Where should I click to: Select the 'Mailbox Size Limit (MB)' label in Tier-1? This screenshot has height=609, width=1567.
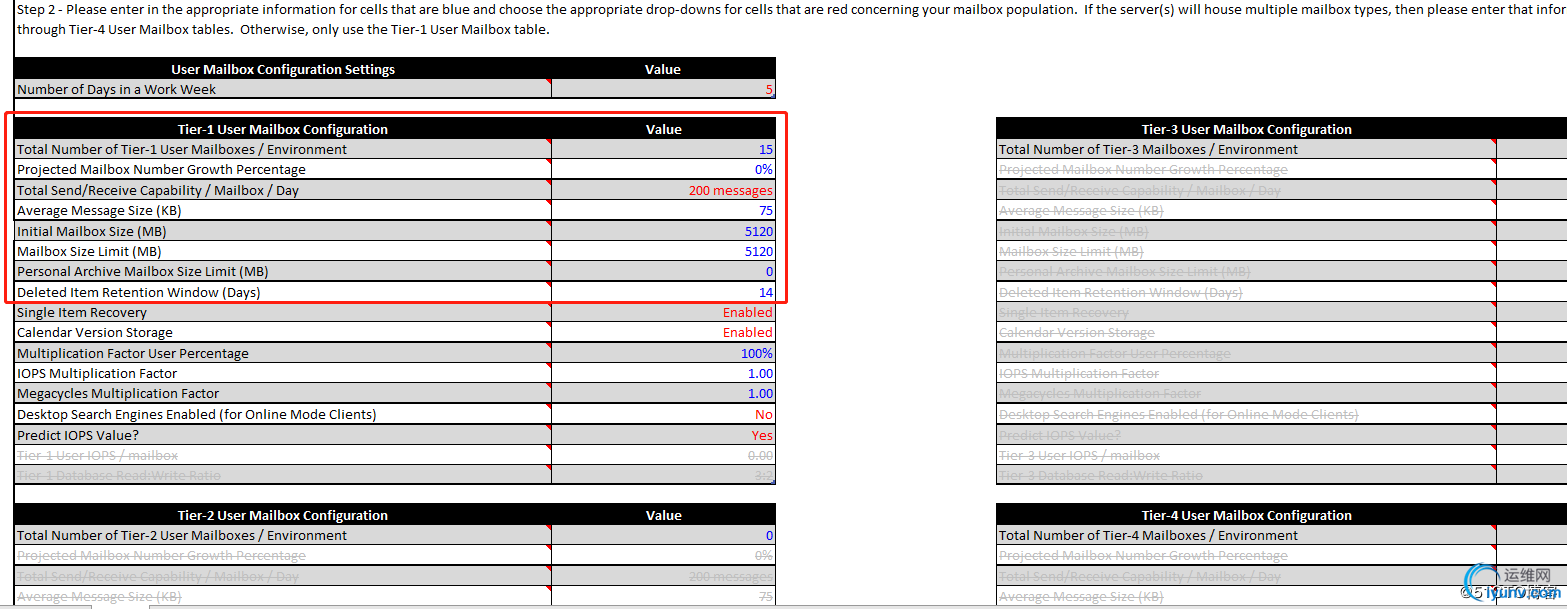[89, 252]
